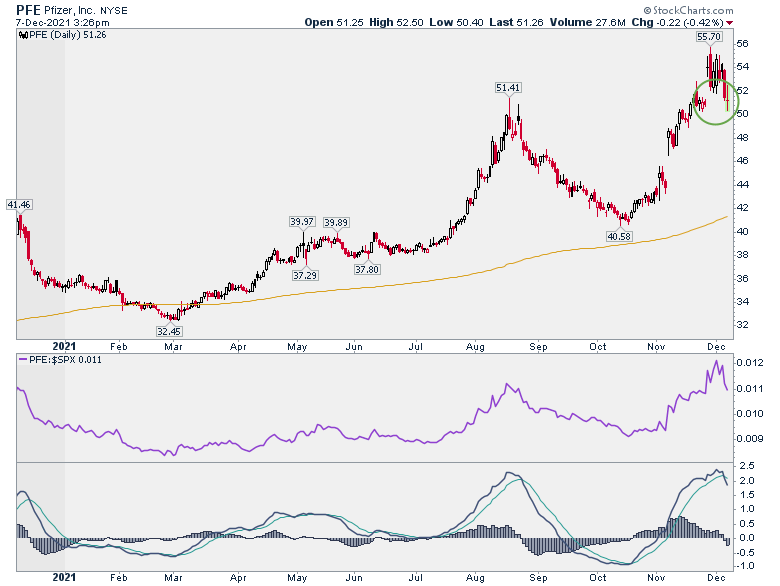This screenshot has width=780, height=586.
Task: Click the 0.012 ratio axis label
Action: [x=750, y=363]
